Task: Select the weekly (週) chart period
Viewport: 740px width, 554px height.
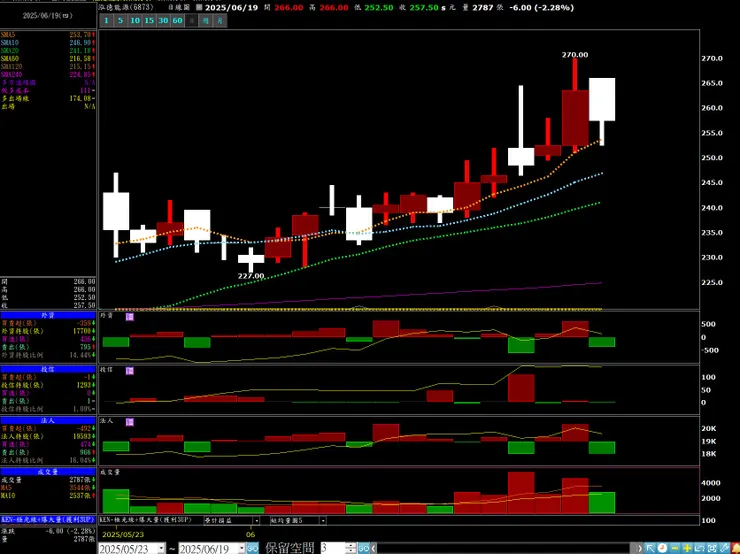Action: pyautogui.click(x=206, y=20)
